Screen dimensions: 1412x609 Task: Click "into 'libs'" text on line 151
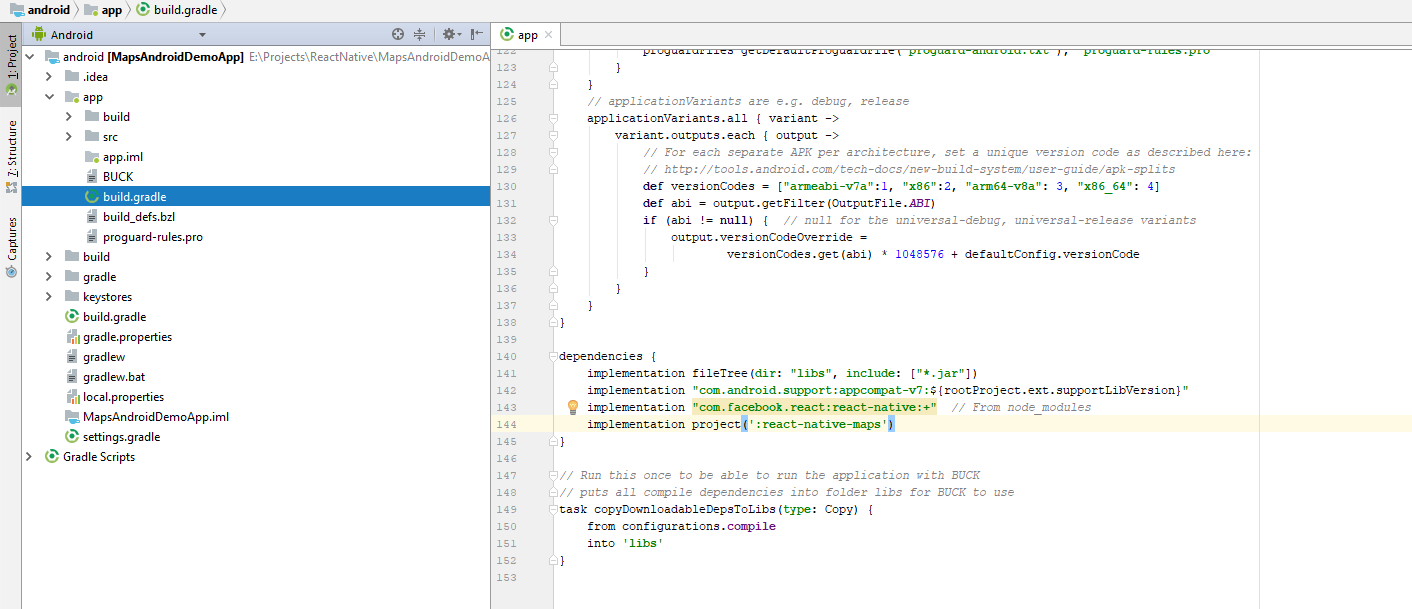pyautogui.click(x=625, y=543)
